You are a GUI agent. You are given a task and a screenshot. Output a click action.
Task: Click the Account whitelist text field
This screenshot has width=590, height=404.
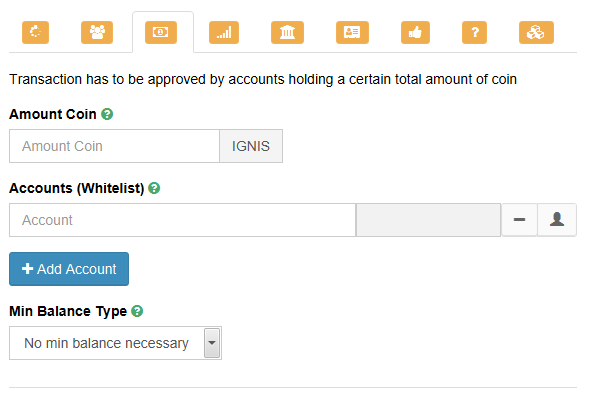pos(182,220)
